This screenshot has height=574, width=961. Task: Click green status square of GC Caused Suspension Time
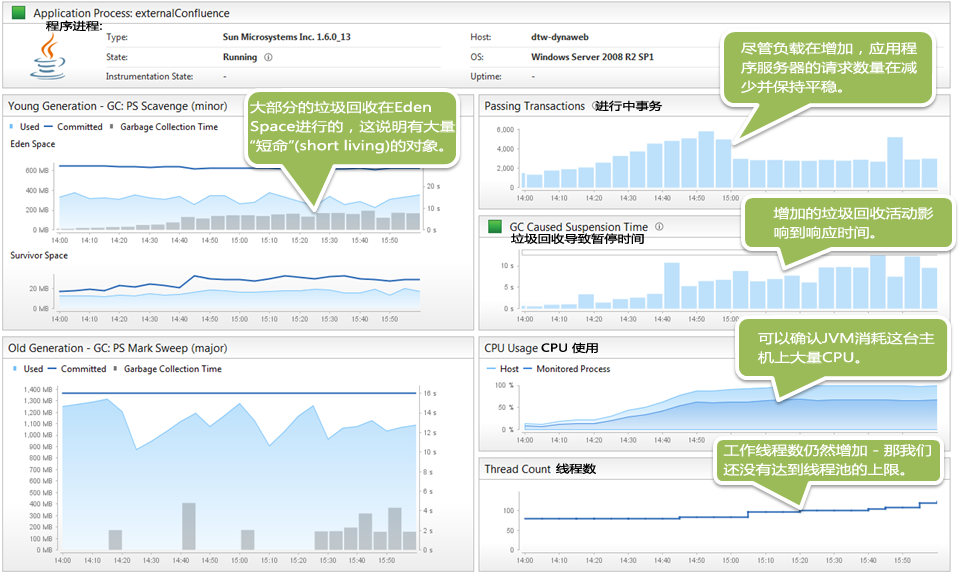pyautogui.click(x=495, y=227)
